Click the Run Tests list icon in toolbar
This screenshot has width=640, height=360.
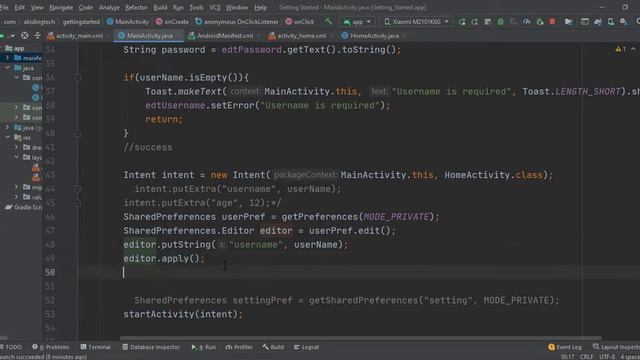pyautogui.click(x=487, y=22)
